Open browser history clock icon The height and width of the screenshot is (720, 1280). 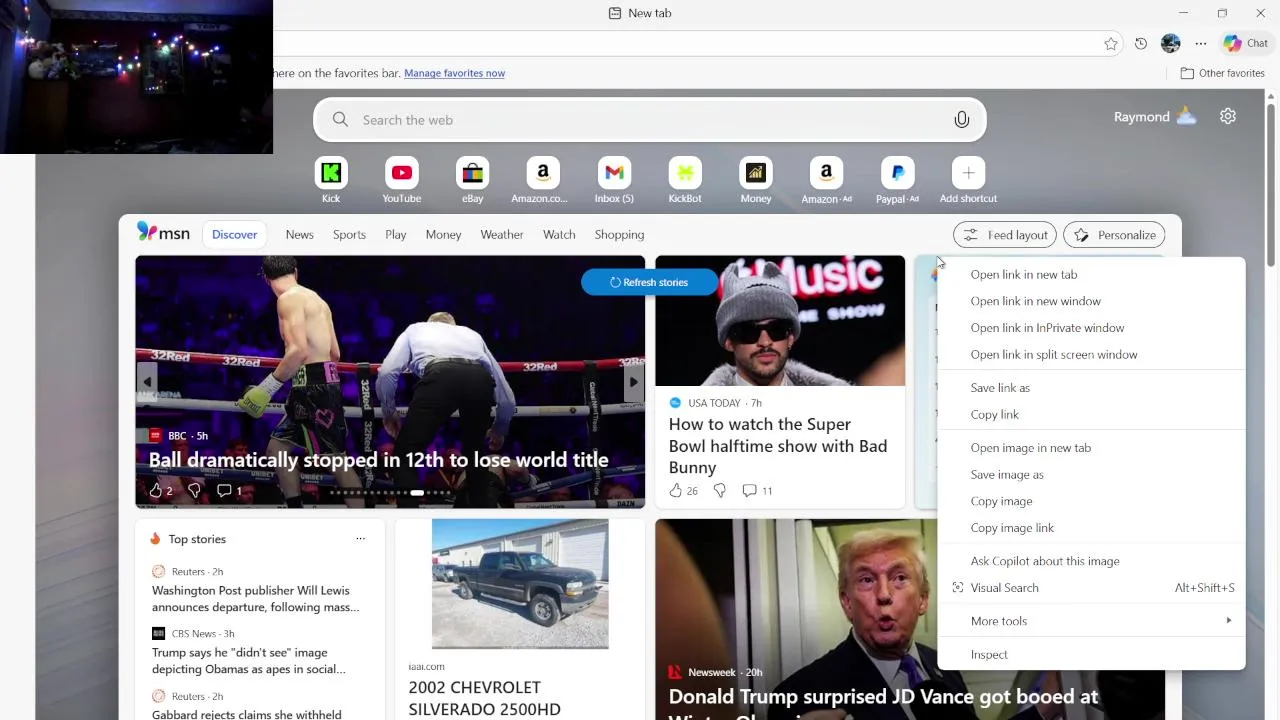click(x=1141, y=43)
